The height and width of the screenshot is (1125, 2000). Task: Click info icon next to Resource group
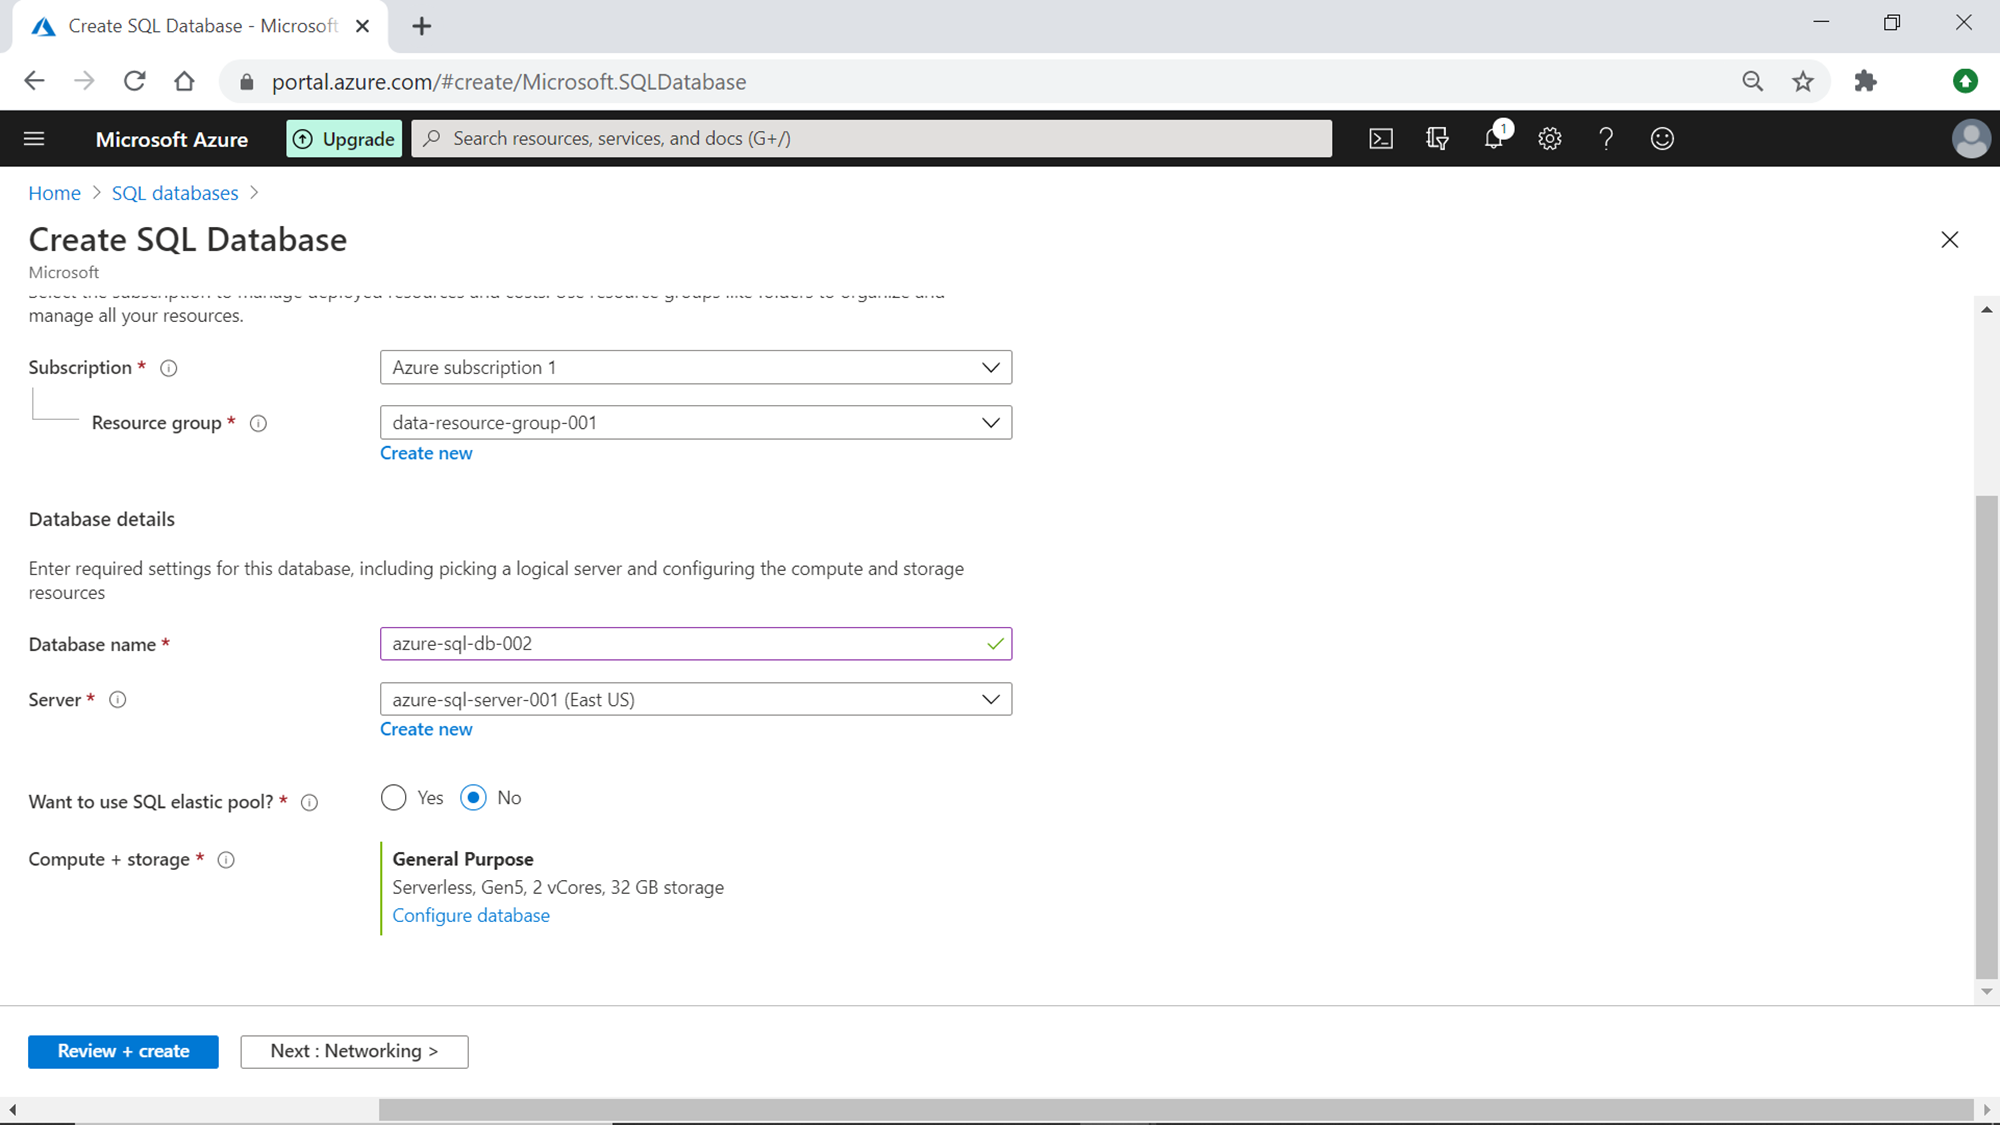pos(258,423)
